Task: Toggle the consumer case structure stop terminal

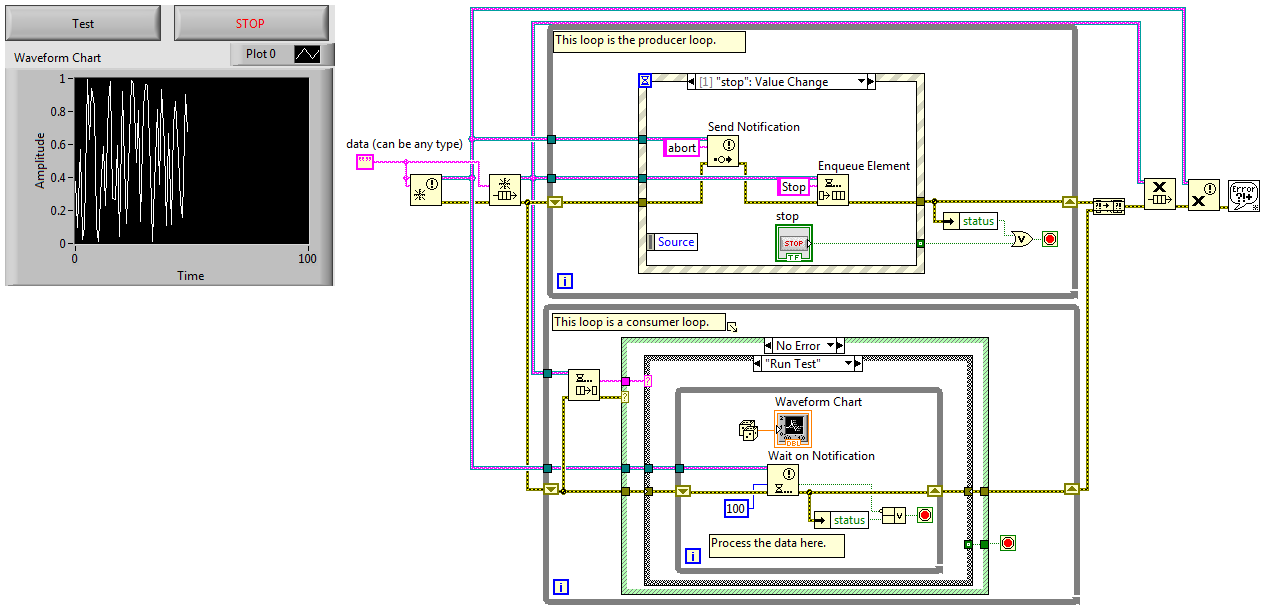Action: [x=1008, y=543]
